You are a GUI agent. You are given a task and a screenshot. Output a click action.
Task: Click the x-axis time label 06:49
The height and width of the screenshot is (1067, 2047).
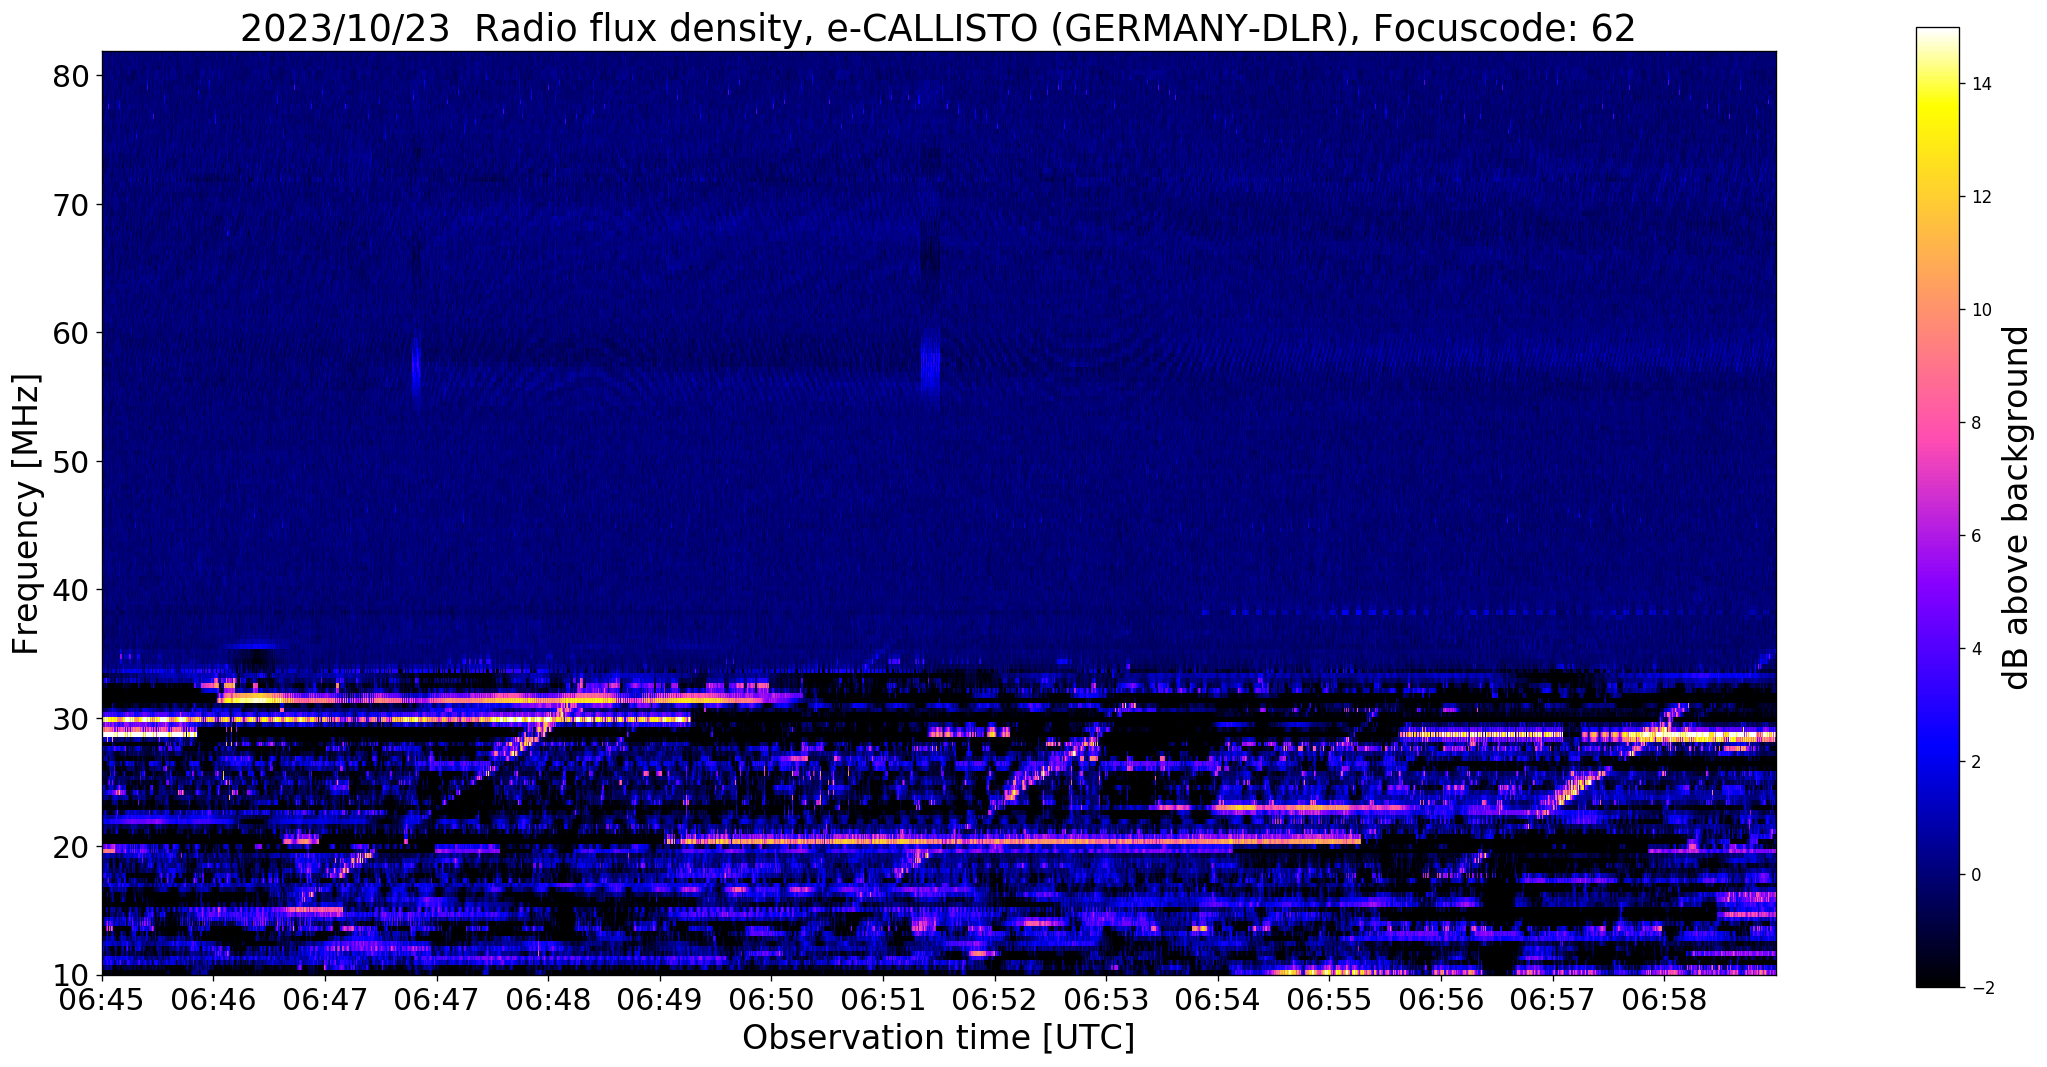click(660, 1000)
